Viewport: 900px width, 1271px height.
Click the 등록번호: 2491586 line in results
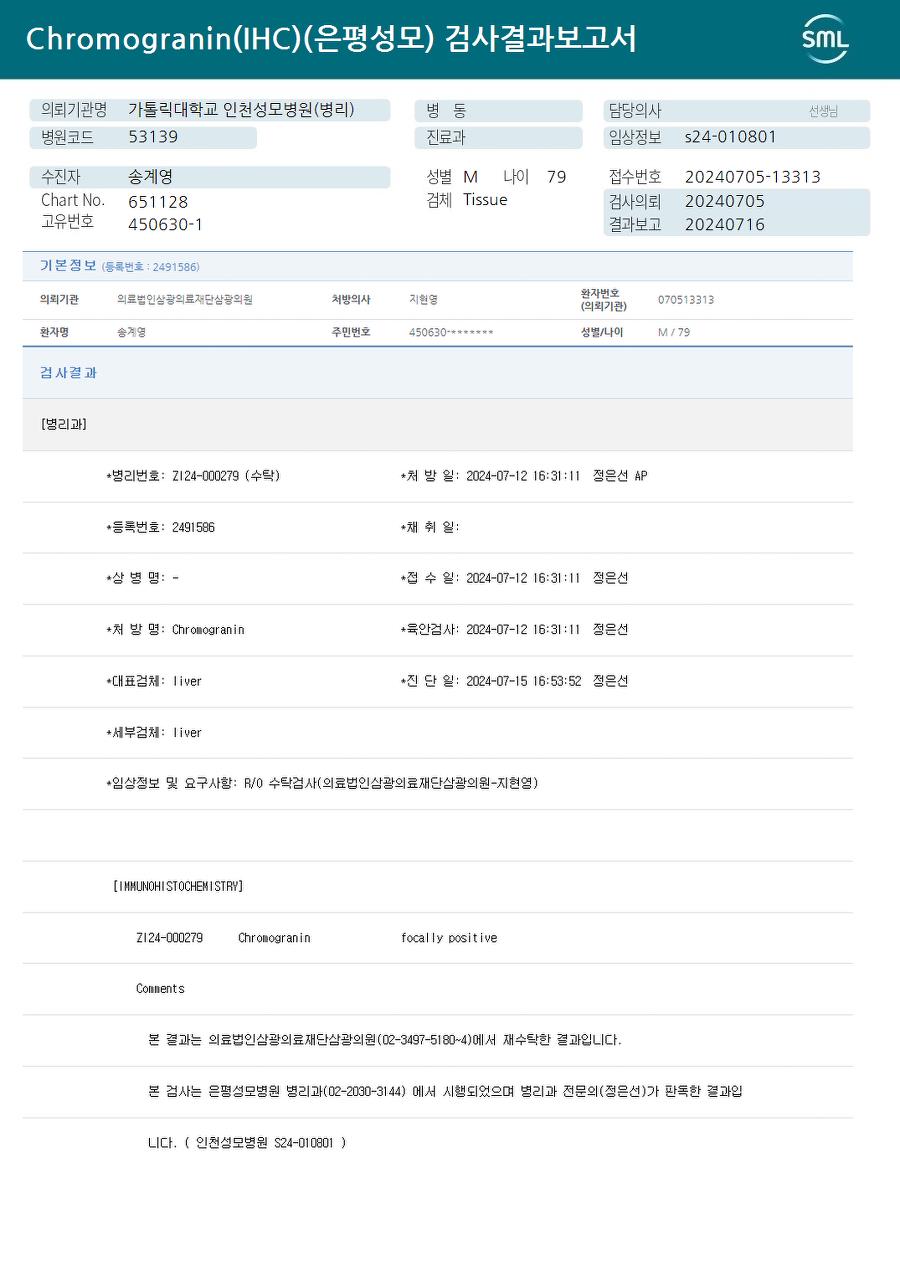(160, 527)
